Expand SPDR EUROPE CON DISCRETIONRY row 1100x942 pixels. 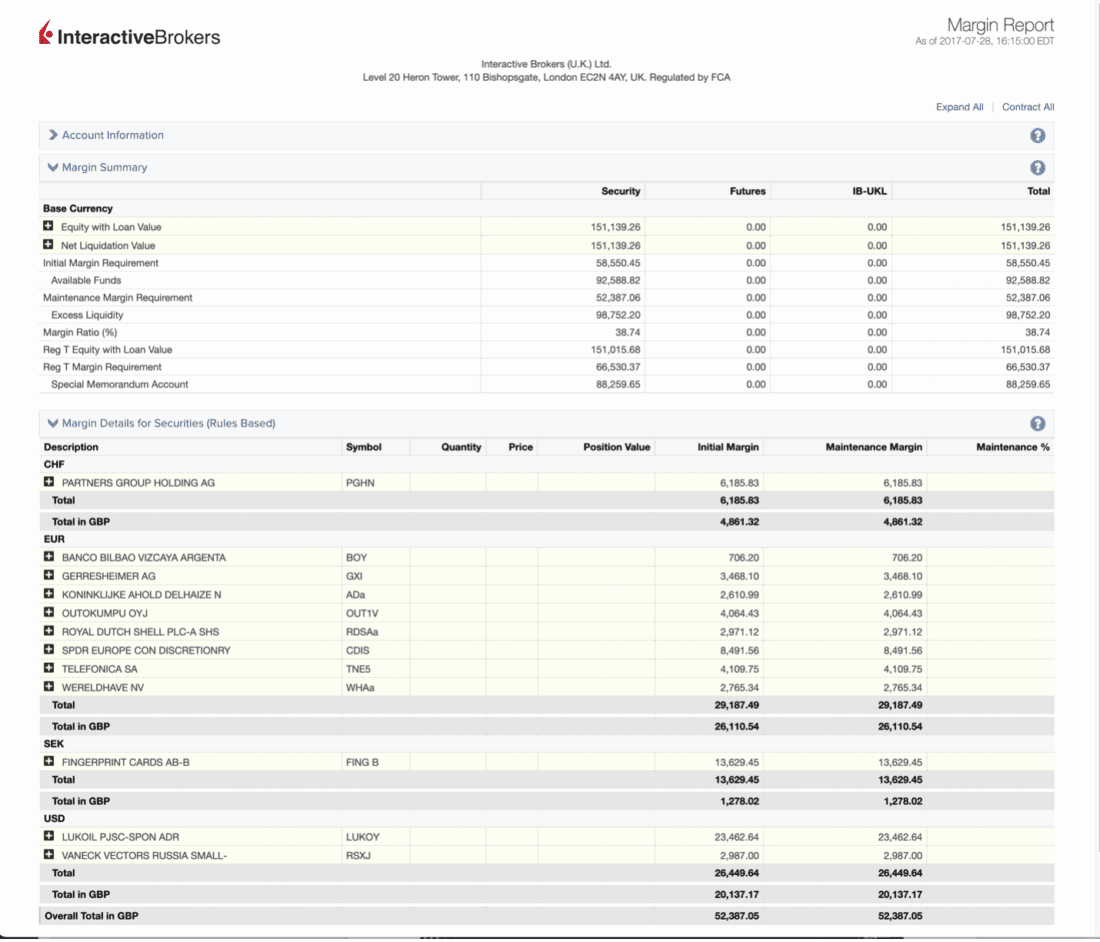click(x=48, y=650)
